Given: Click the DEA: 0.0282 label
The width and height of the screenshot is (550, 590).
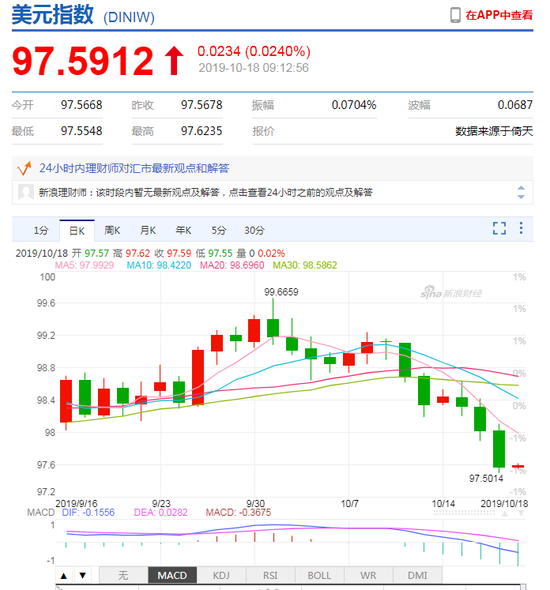Looking at the screenshot, I should [x=161, y=512].
